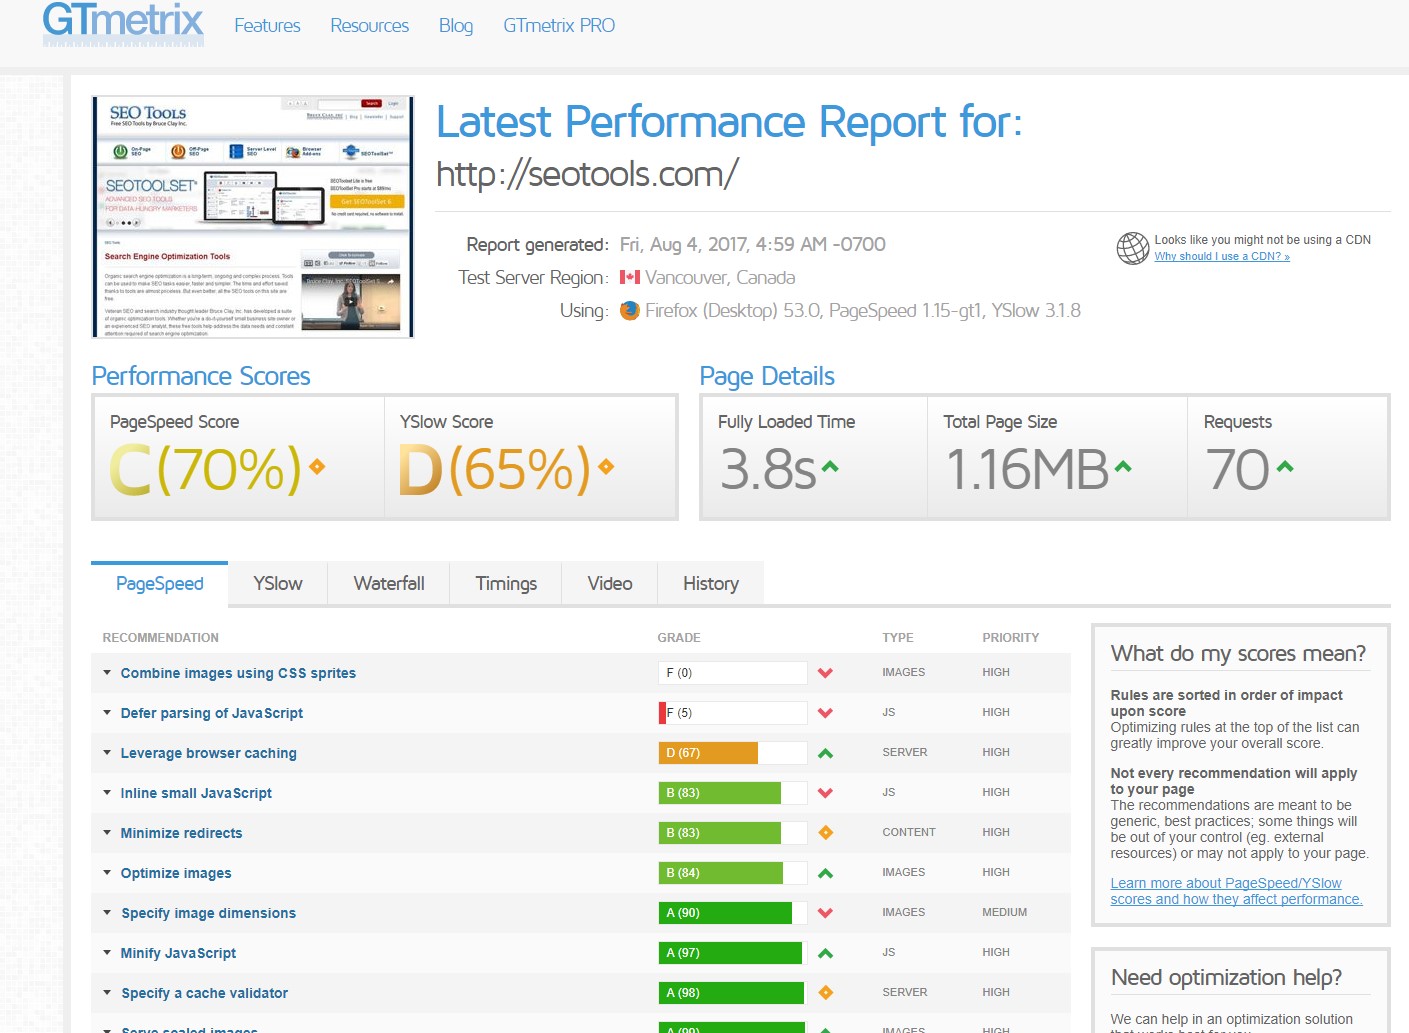Click green up arrow for Leverage browser caching
1409x1033 pixels.
click(825, 753)
